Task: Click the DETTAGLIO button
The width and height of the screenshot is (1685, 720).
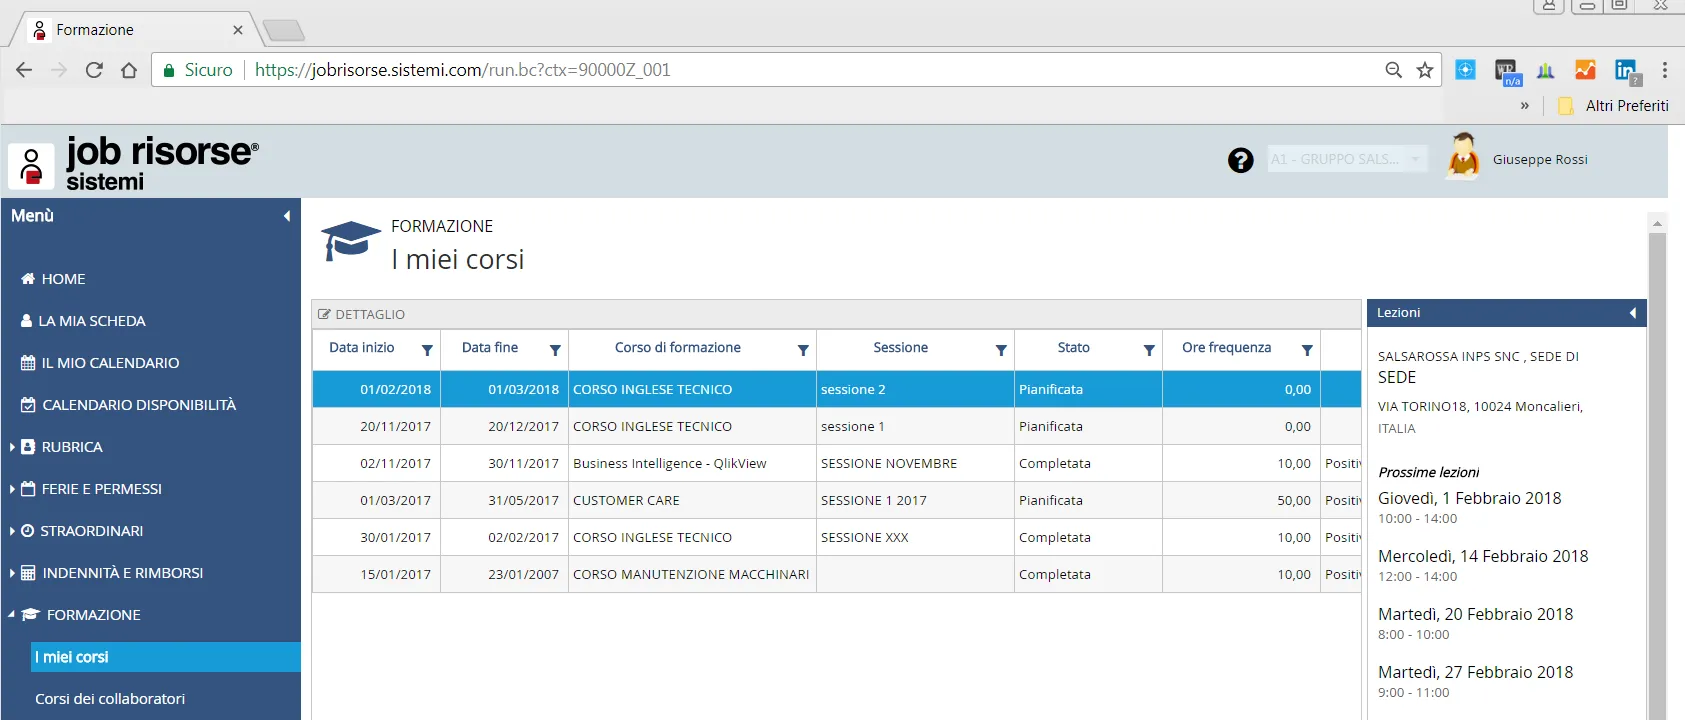Action: (362, 314)
